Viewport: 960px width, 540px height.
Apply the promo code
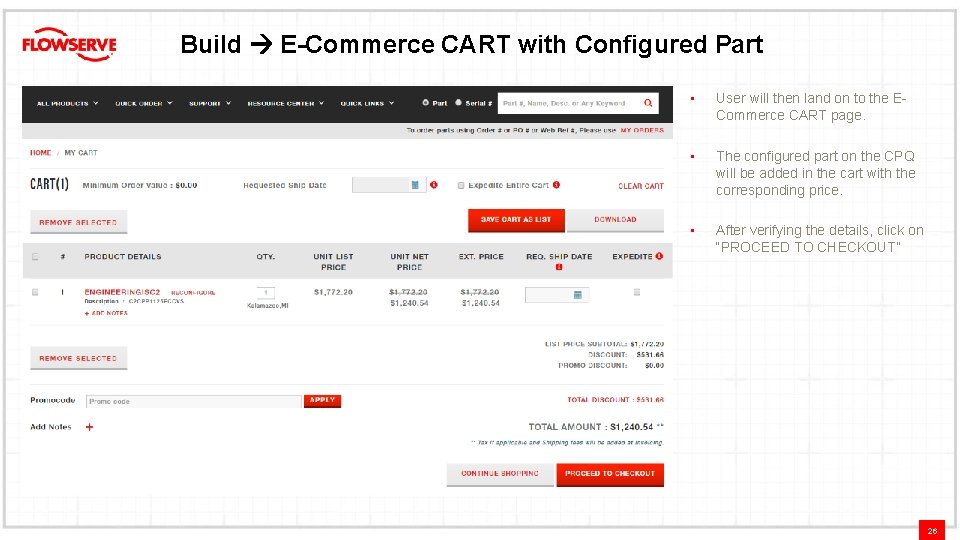[323, 400]
